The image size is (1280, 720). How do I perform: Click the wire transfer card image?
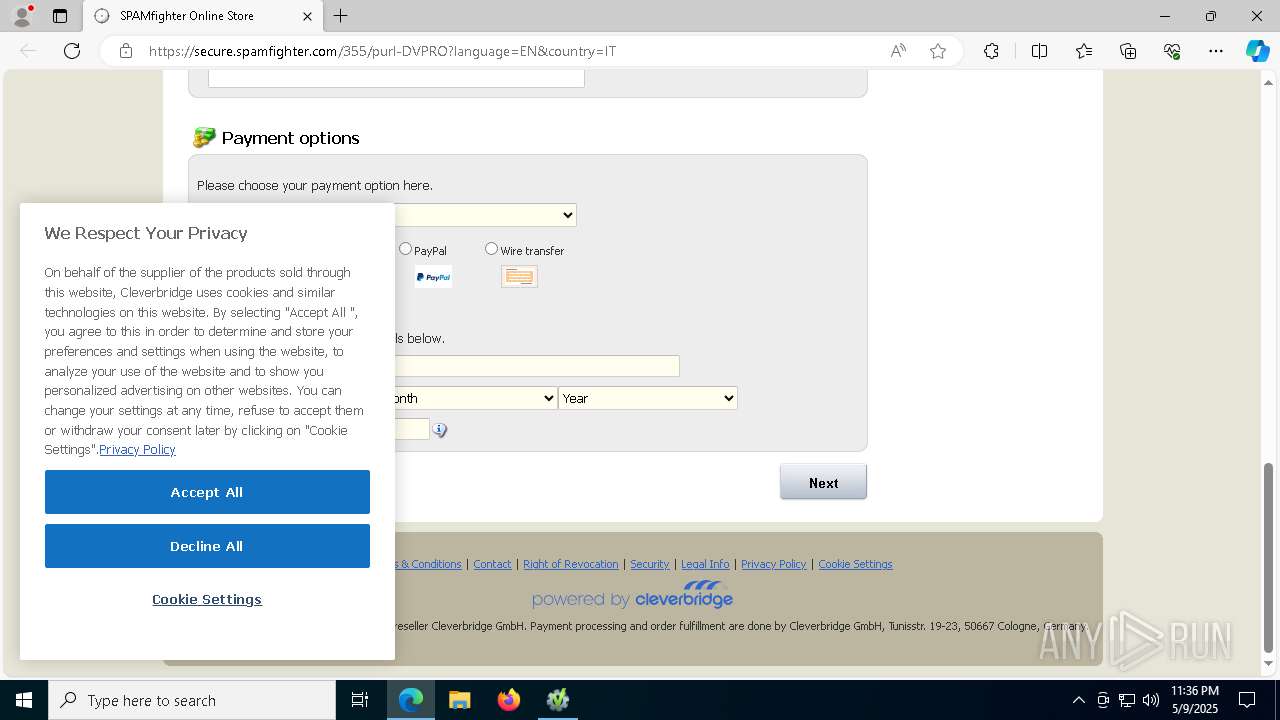(519, 277)
